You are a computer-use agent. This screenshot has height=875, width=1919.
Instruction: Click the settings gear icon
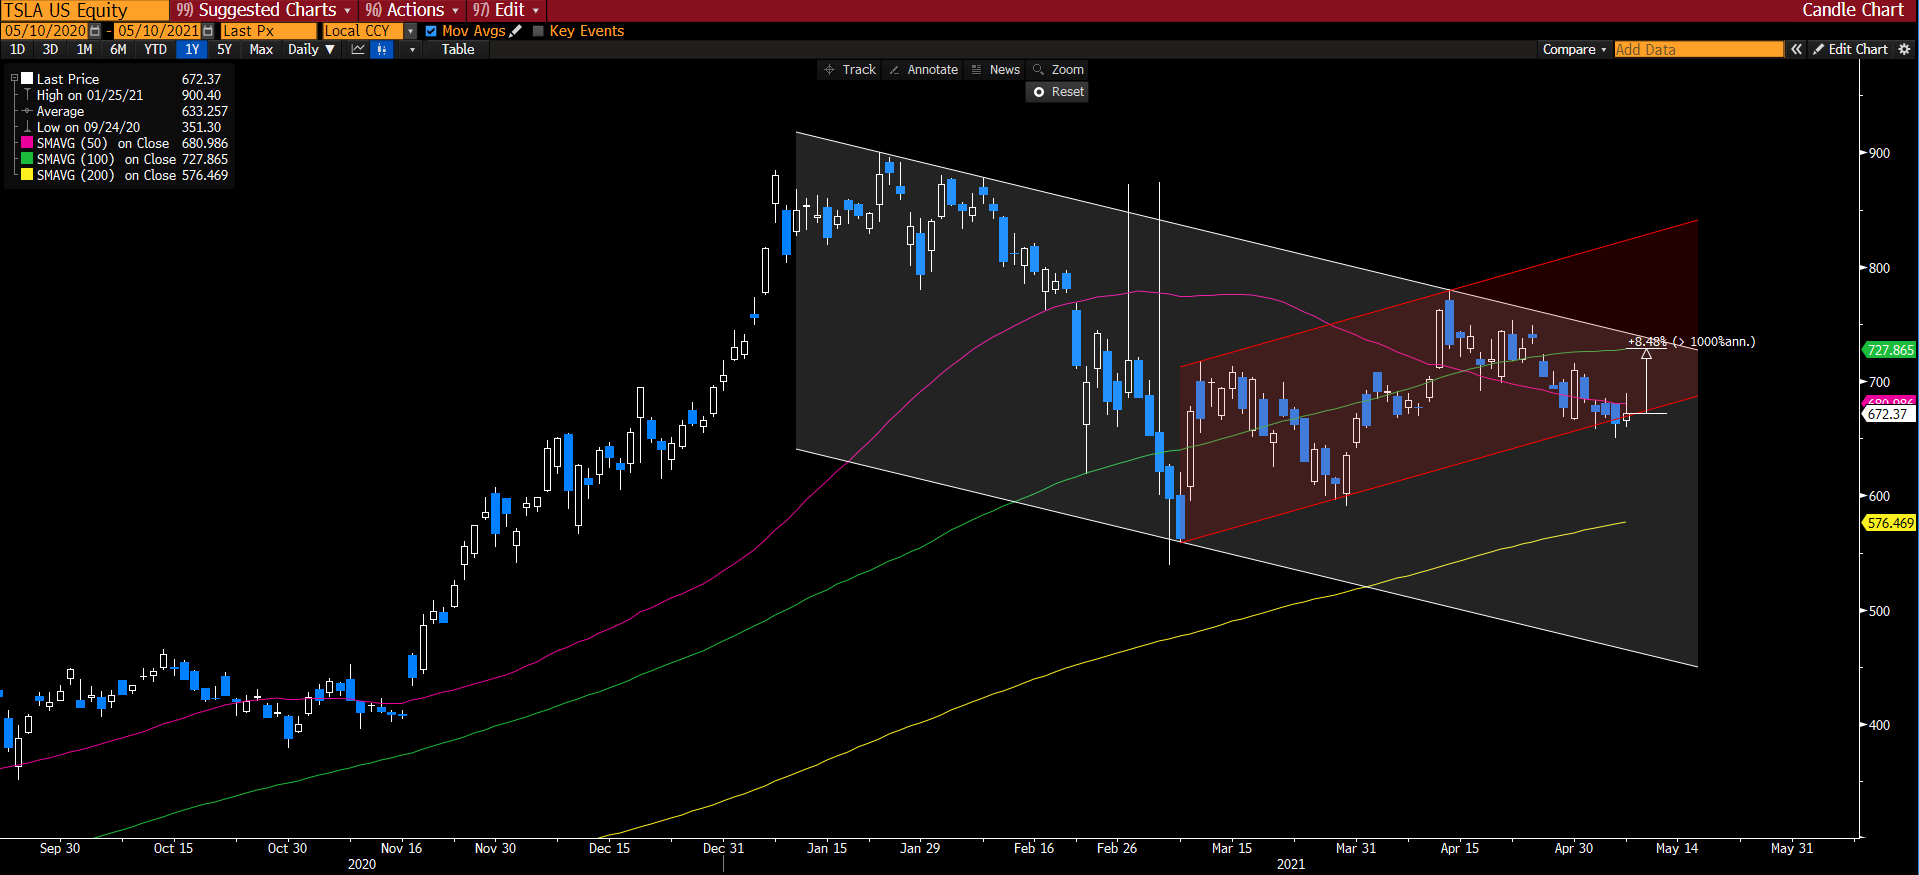coord(1904,49)
